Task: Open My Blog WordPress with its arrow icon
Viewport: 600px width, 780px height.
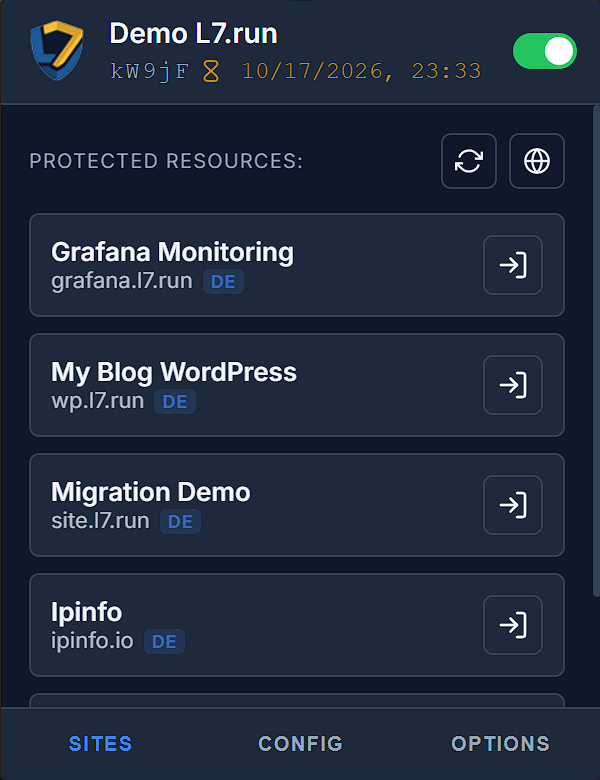Action: tap(513, 385)
